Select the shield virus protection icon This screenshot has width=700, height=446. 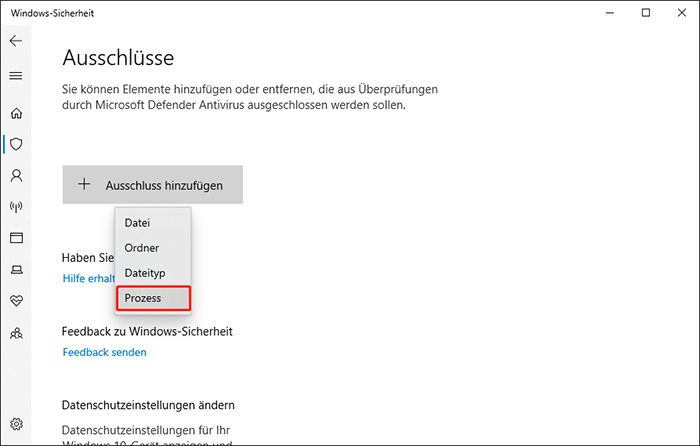16,144
